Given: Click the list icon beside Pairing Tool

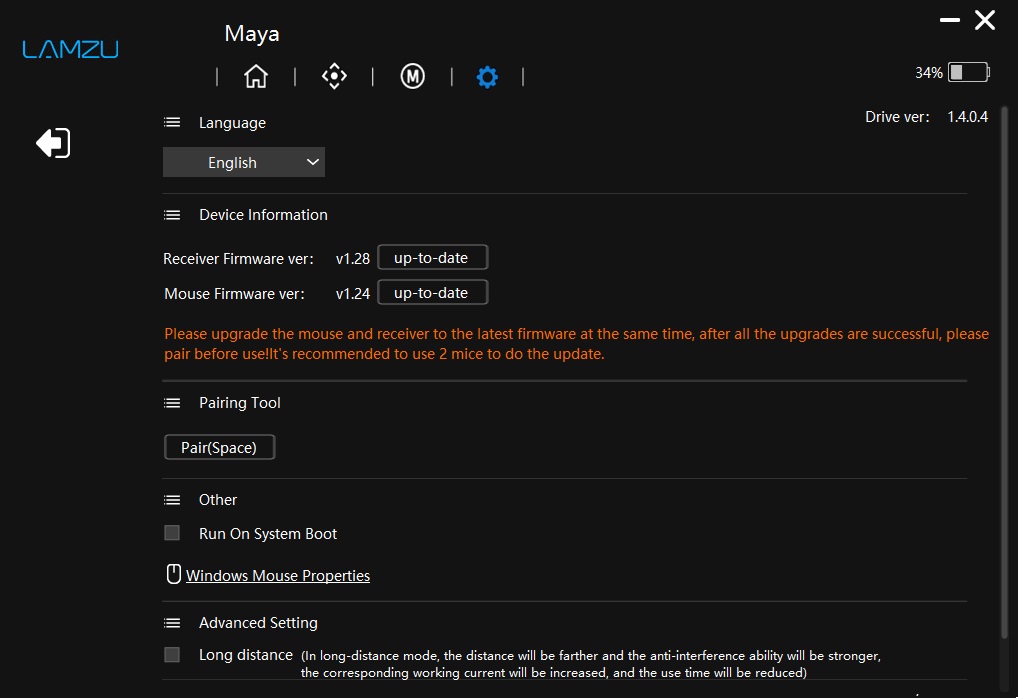Looking at the screenshot, I should point(172,403).
